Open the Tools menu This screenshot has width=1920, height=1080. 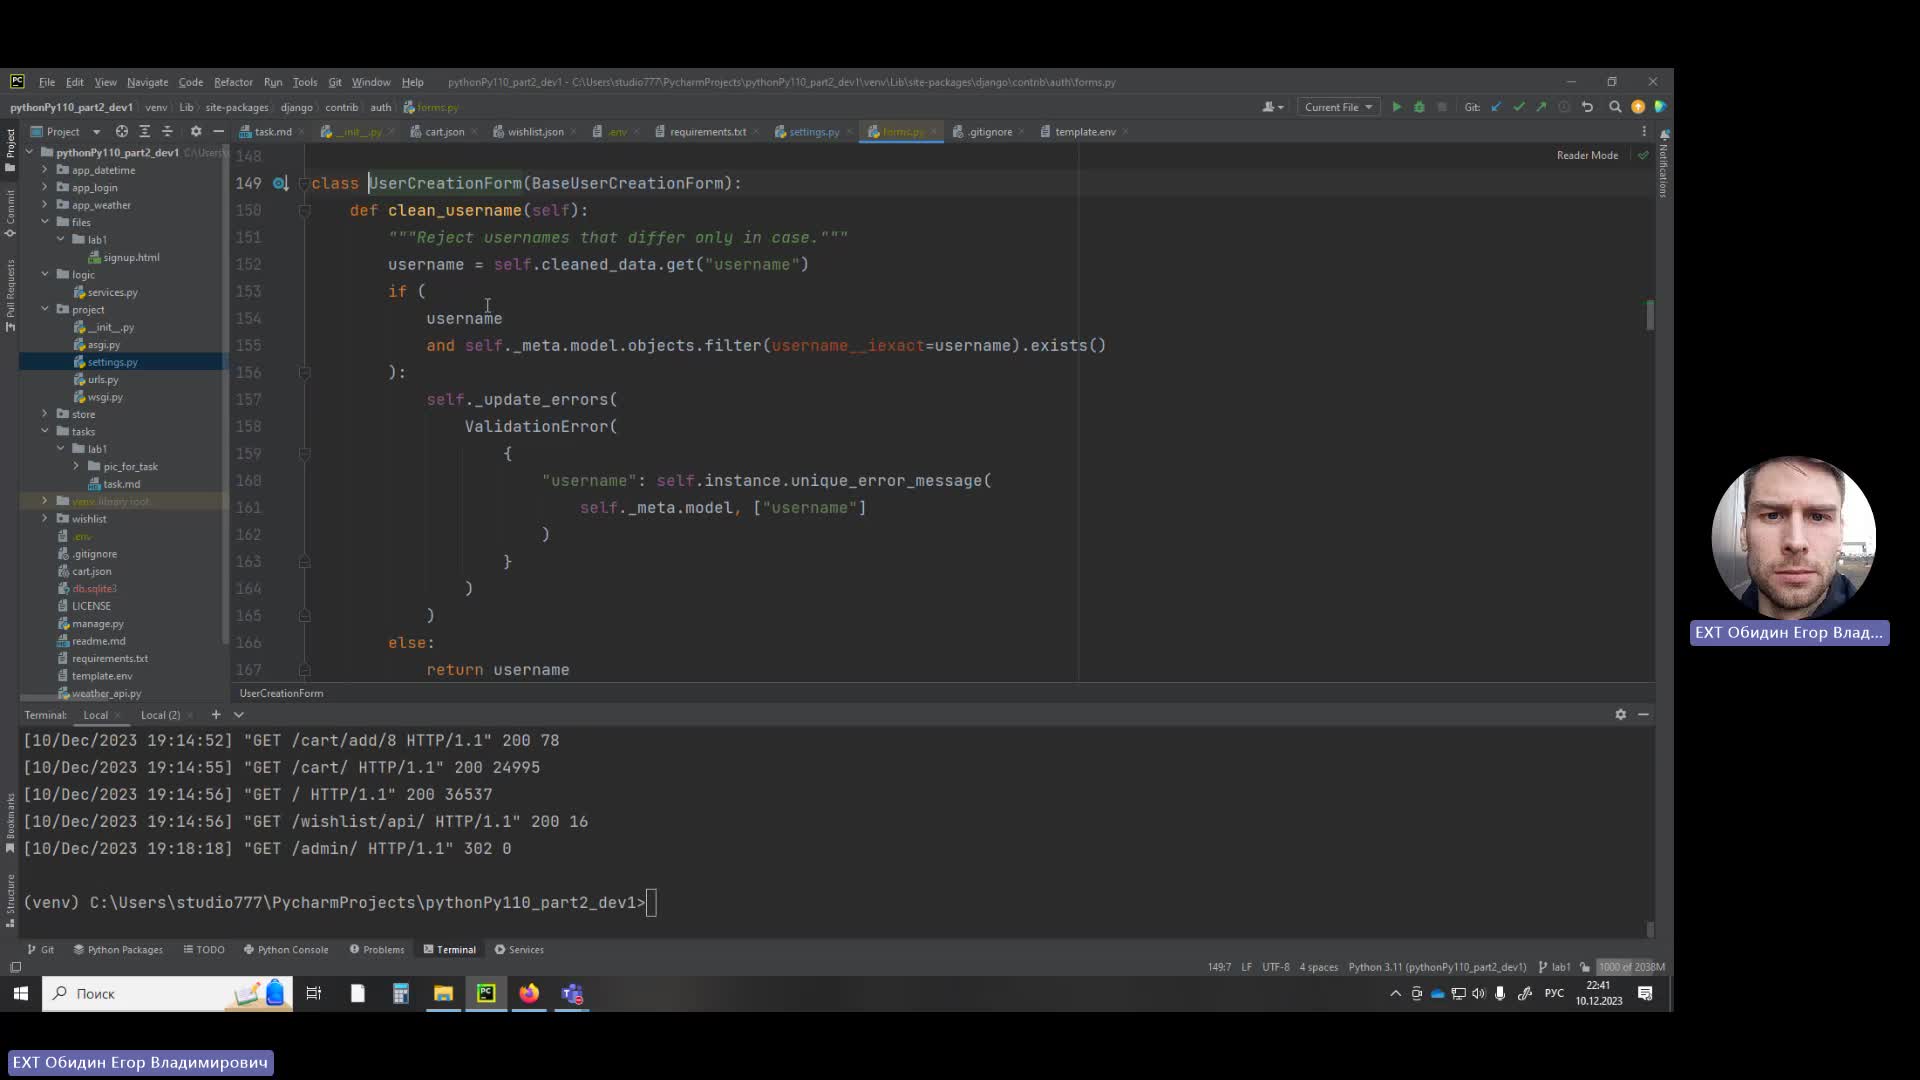(x=305, y=82)
